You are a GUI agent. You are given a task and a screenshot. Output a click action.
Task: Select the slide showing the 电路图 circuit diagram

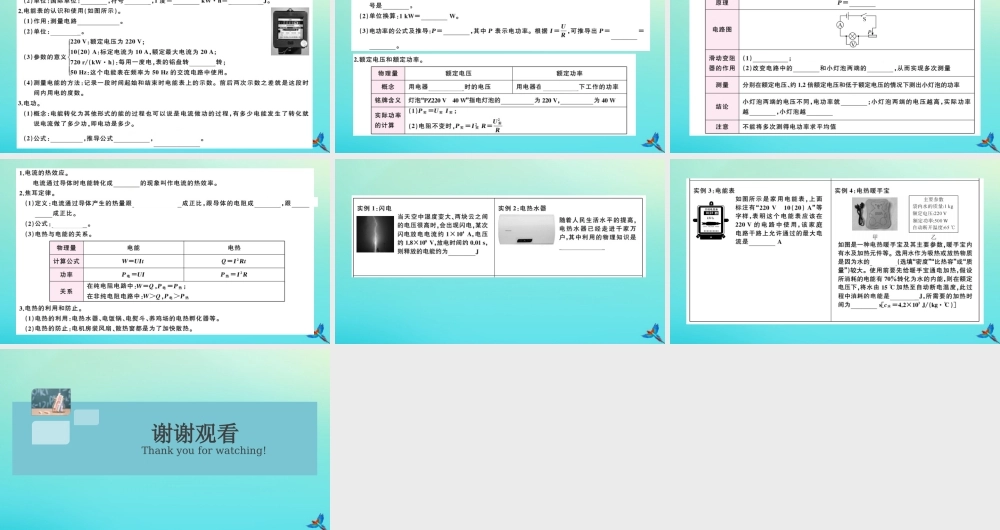point(835,76)
